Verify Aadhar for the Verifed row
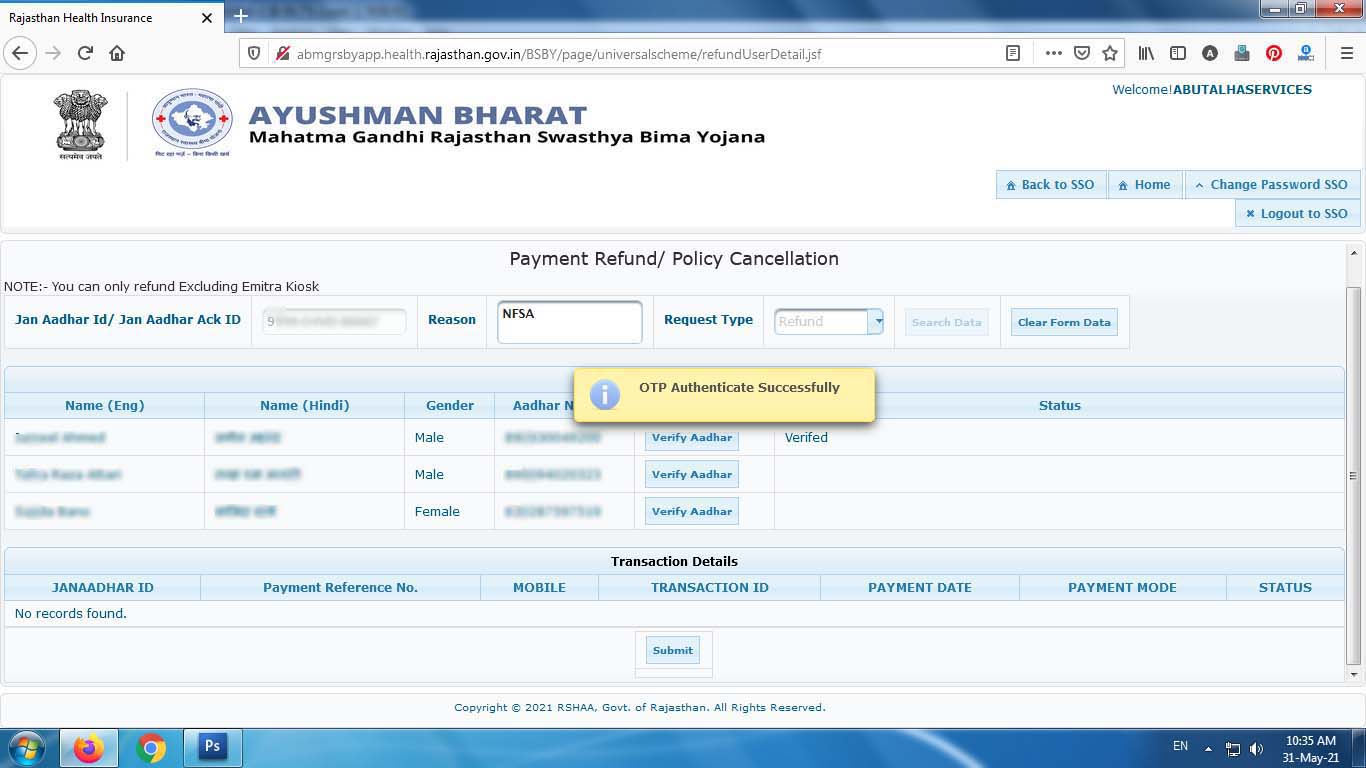Image resolution: width=1366 pixels, height=768 pixels. coord(692,437)
